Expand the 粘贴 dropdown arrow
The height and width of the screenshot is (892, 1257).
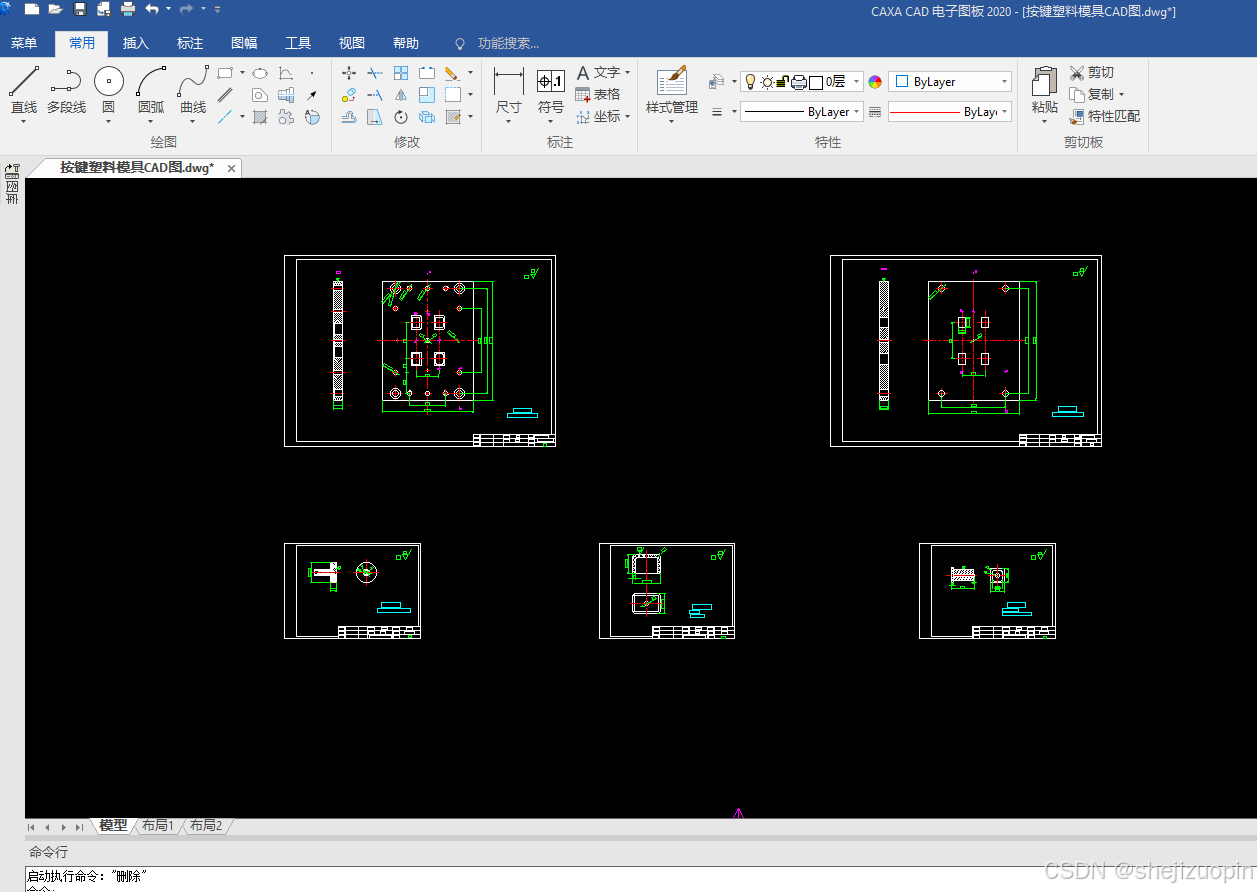(x=1044, y=122)
